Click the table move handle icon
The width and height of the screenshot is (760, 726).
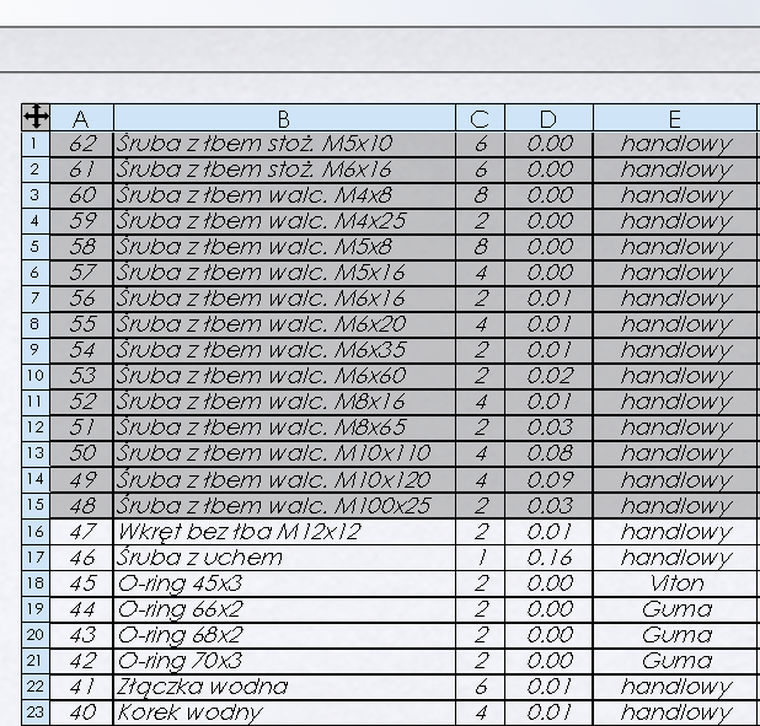tap(36, 117)
